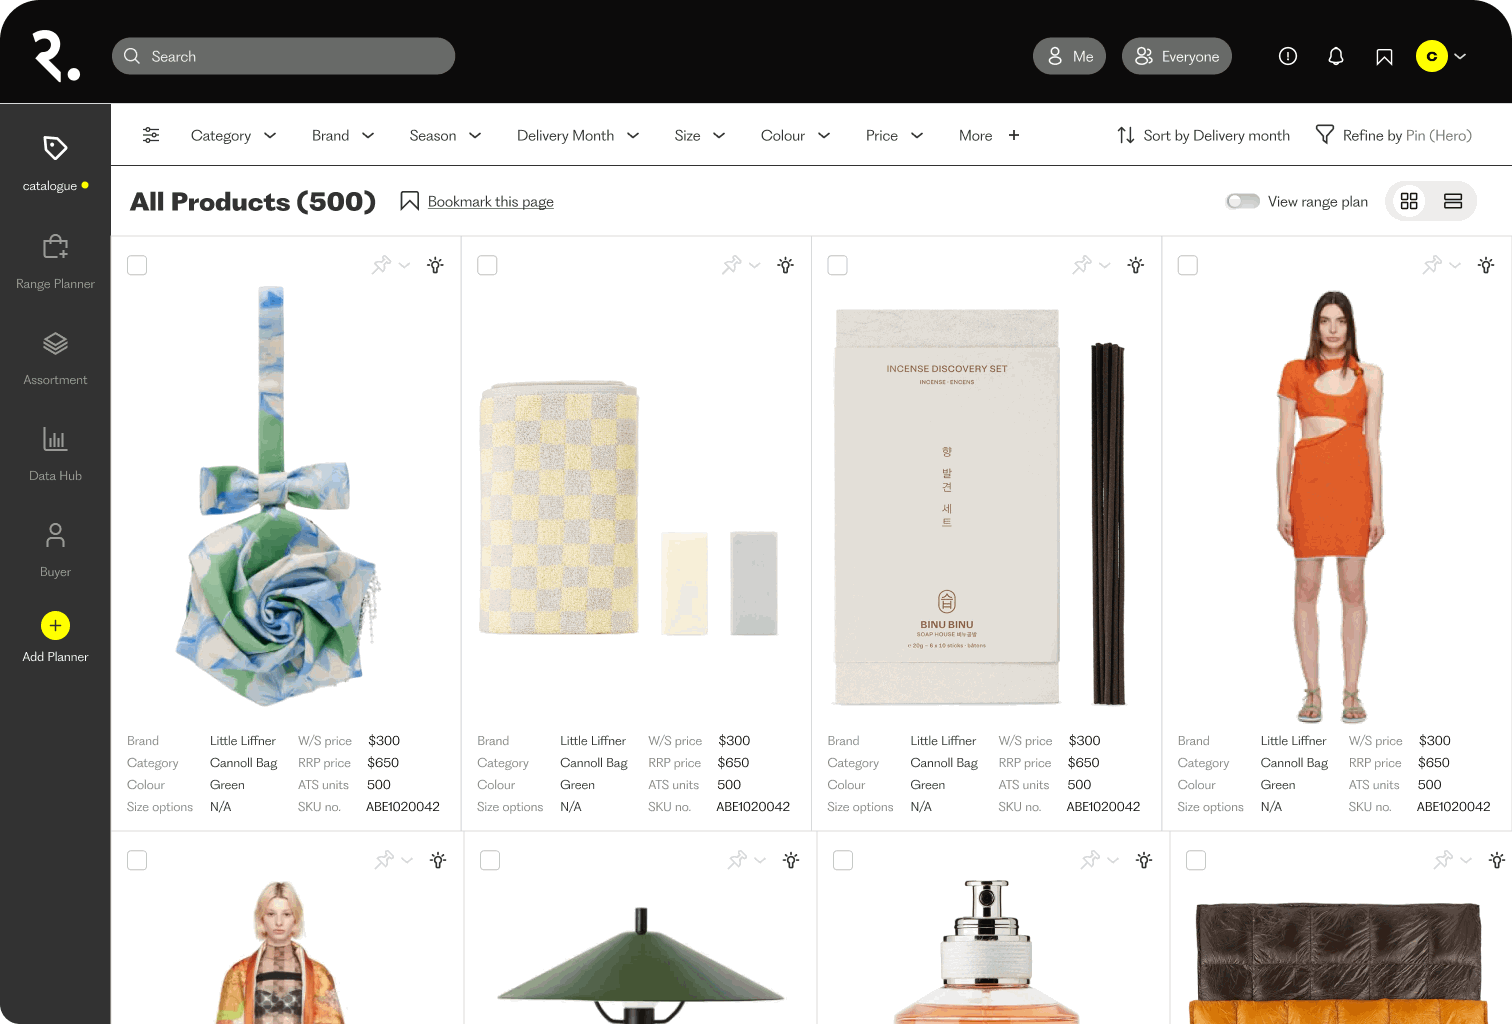Click the Add Planner button
This screenshot has height=1024, width=1512.
[55, 637]
